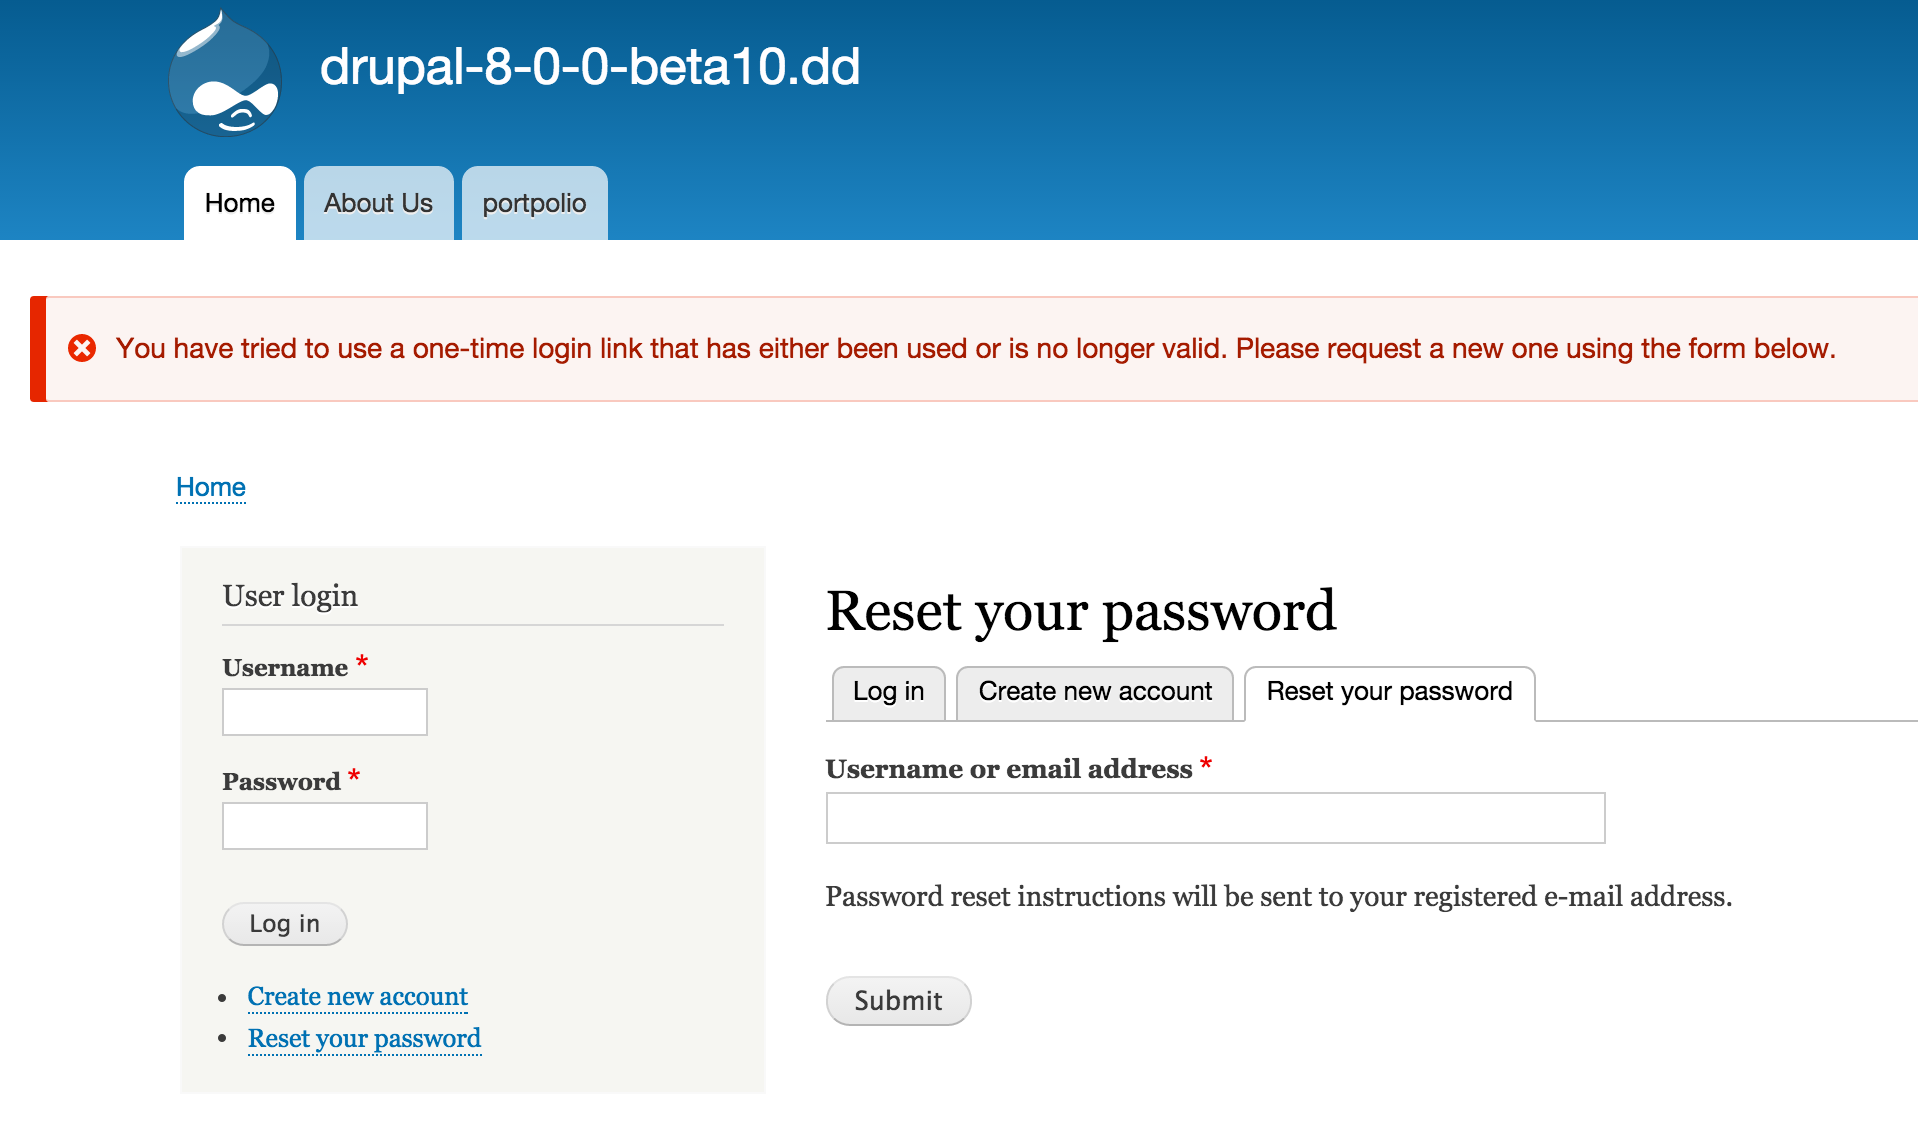The height and width of the screenshot is (1122, 1918).
Task: Click the User login heading
Action: 290,595
